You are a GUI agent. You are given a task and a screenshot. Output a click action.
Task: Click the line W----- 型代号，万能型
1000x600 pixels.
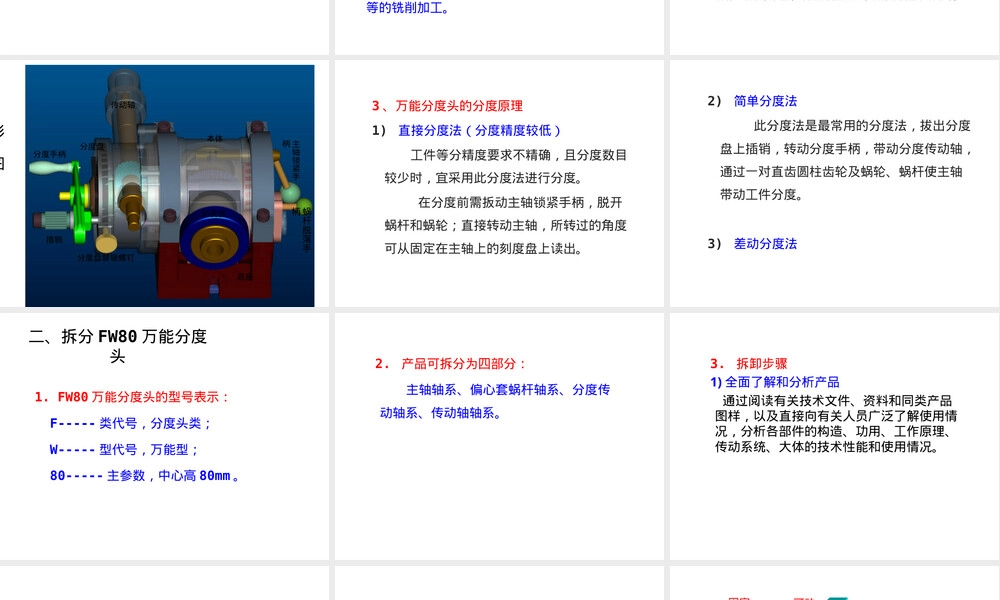point(124,450)
